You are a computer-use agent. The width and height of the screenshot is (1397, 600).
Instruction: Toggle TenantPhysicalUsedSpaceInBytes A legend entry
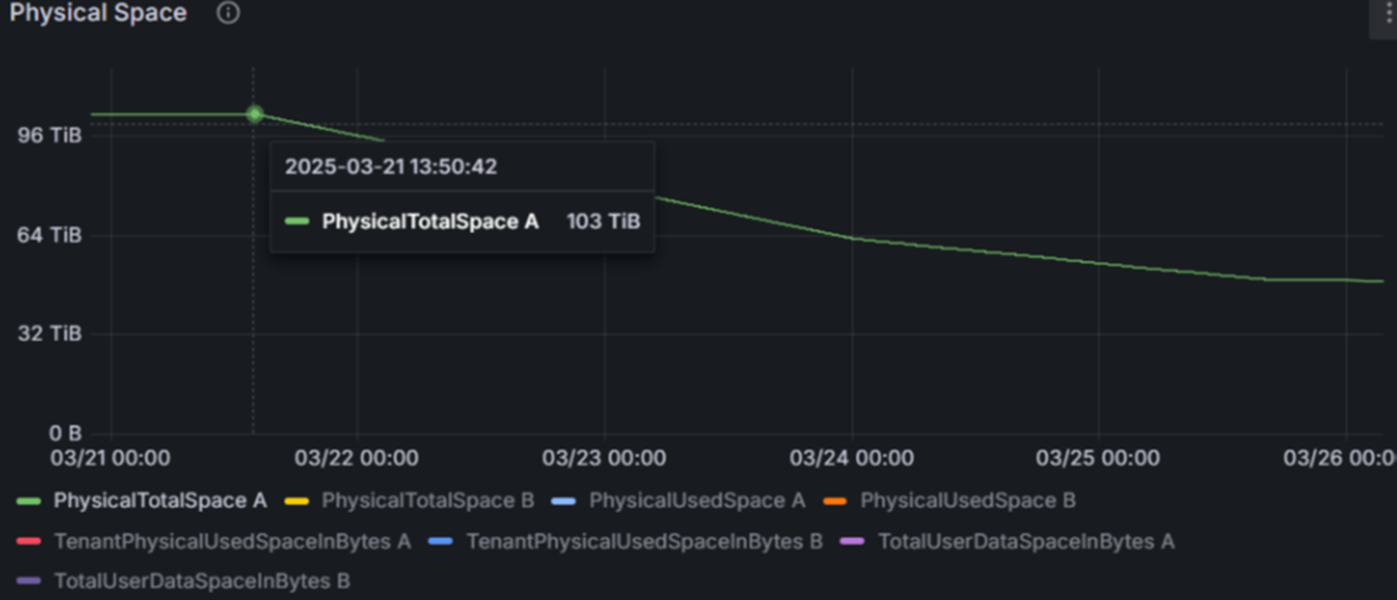pos(232,542)
